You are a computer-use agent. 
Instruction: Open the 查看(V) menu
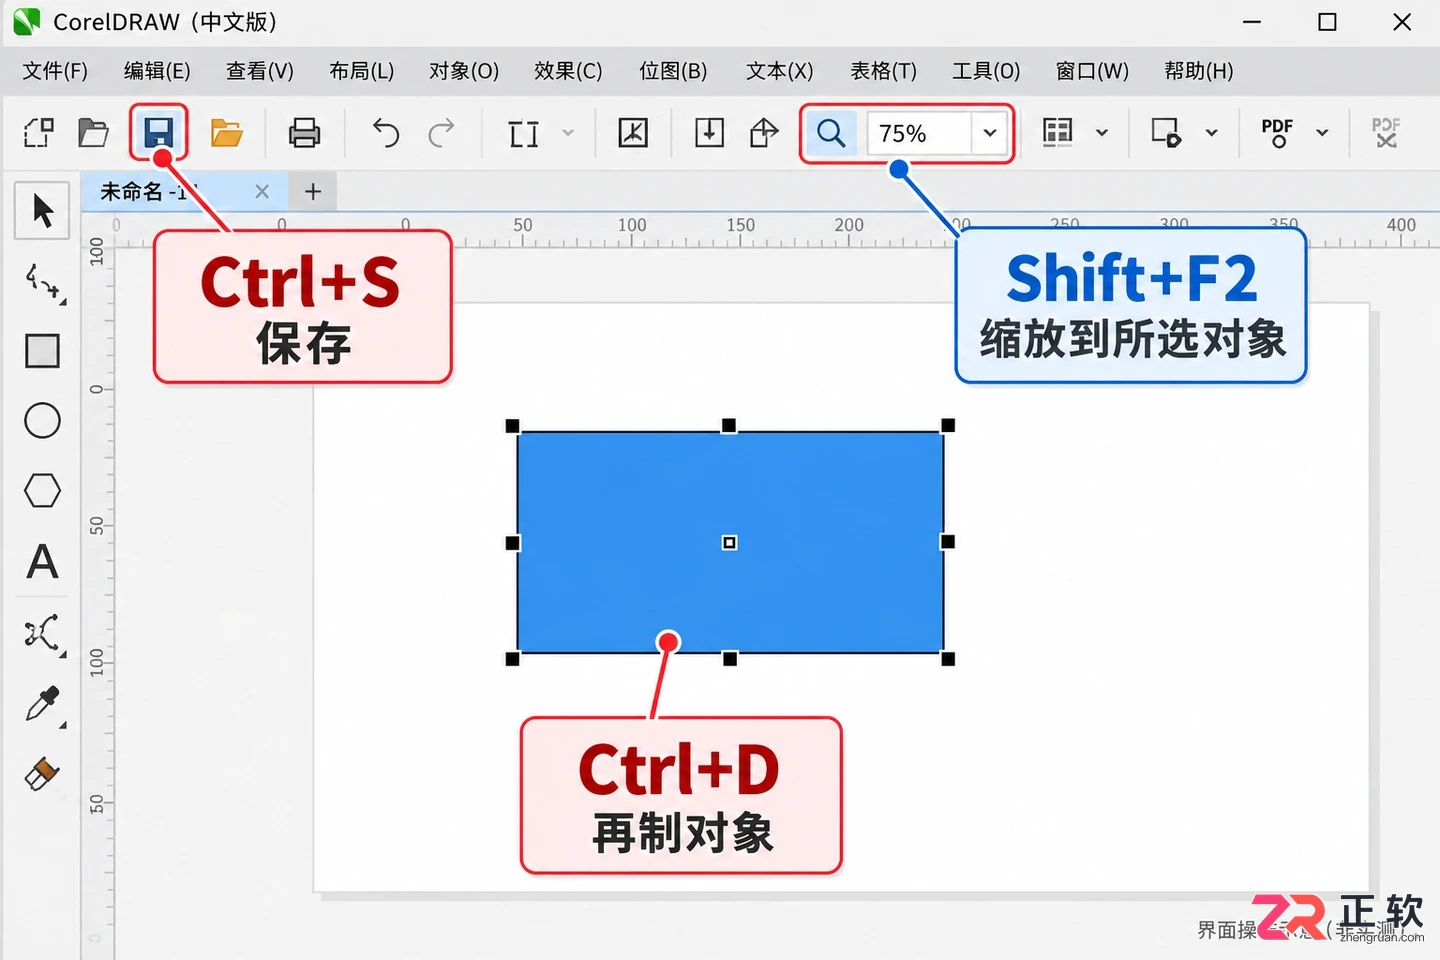click(260, 71)
